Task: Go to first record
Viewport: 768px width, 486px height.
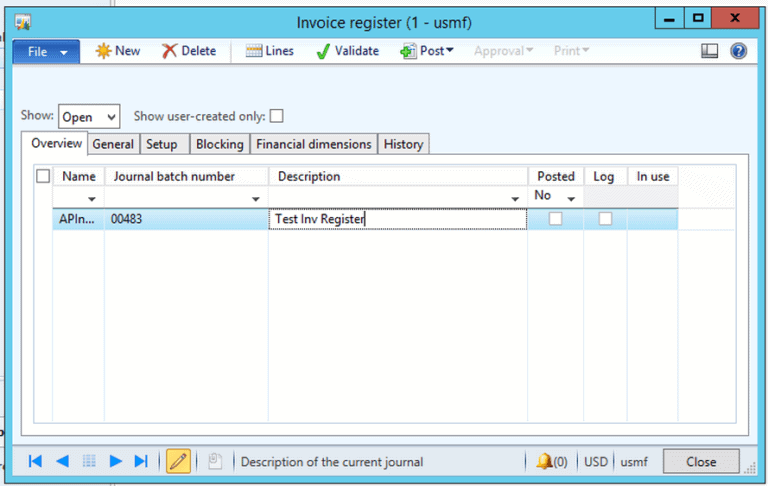Action: coord(35,461)
